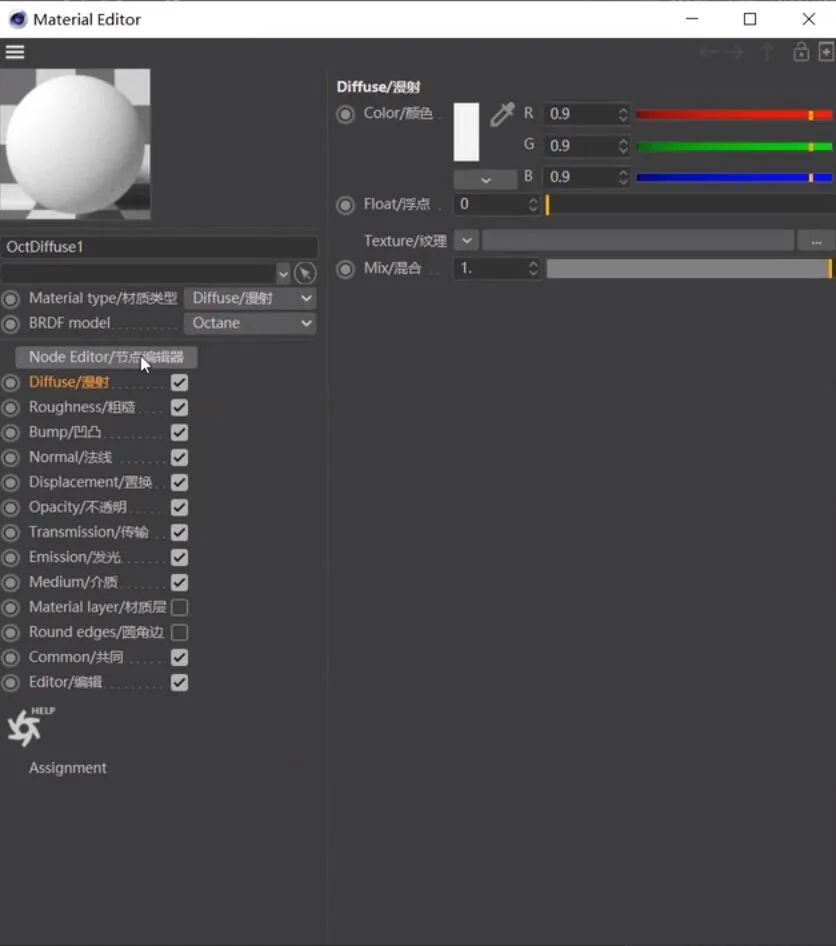
Task: Expand the Texture dropdown arrow
Action: tap(466, 241)
